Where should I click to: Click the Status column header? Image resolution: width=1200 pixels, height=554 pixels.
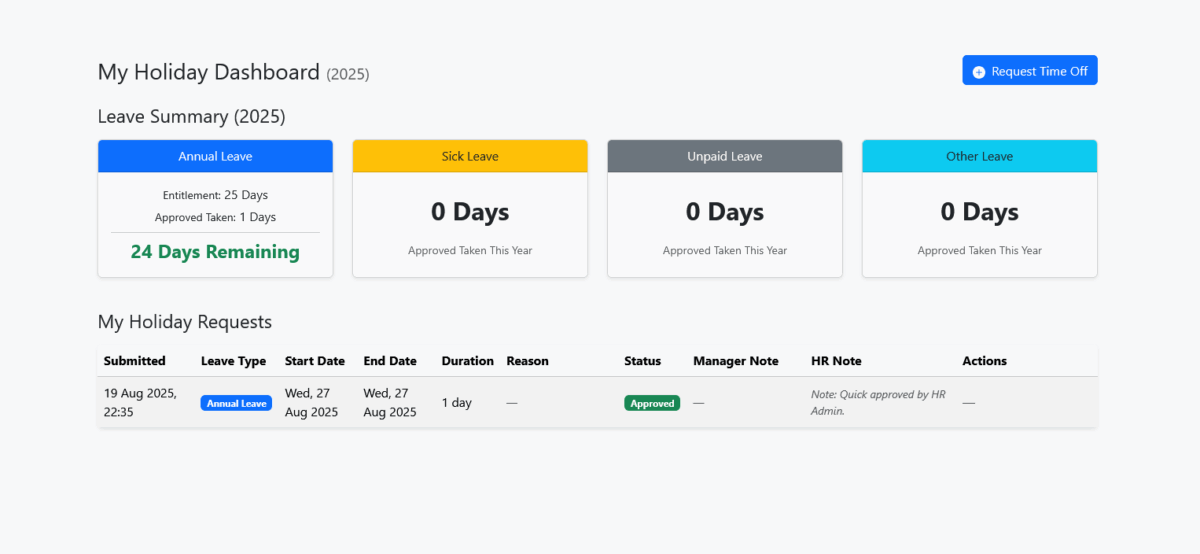tap(643, 361)
